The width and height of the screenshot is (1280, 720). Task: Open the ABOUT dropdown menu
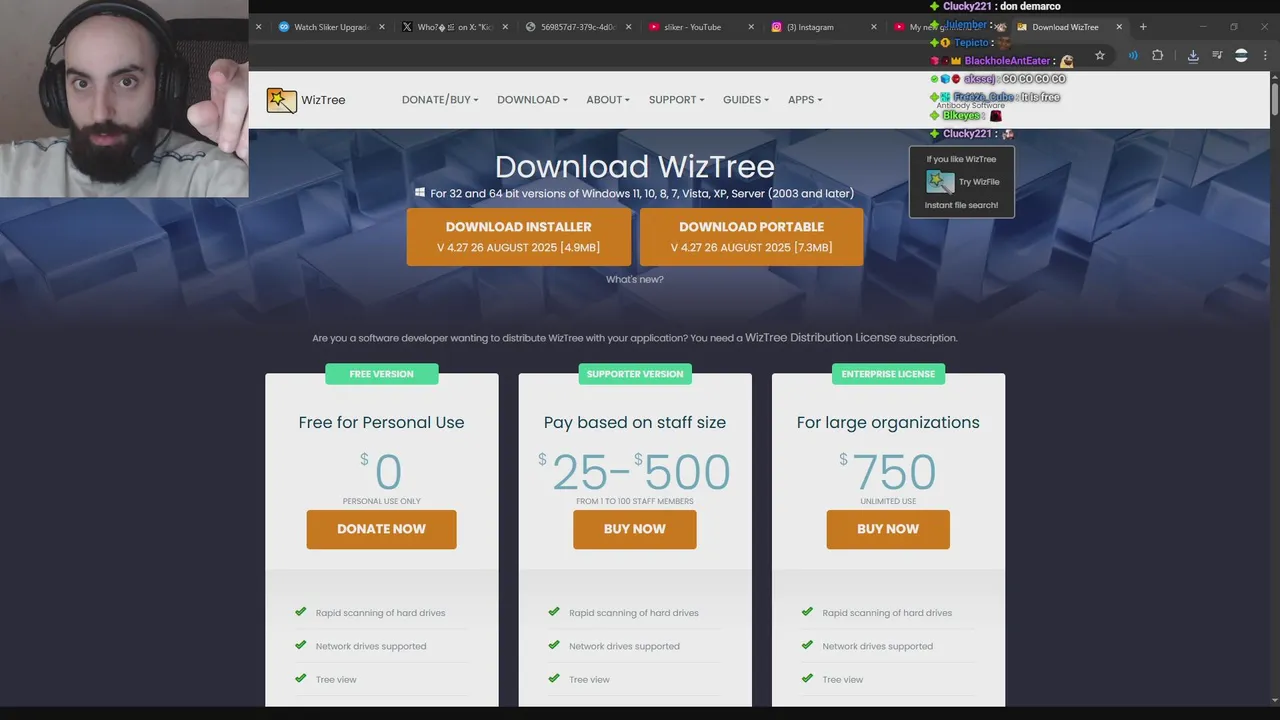click(608, 100)
